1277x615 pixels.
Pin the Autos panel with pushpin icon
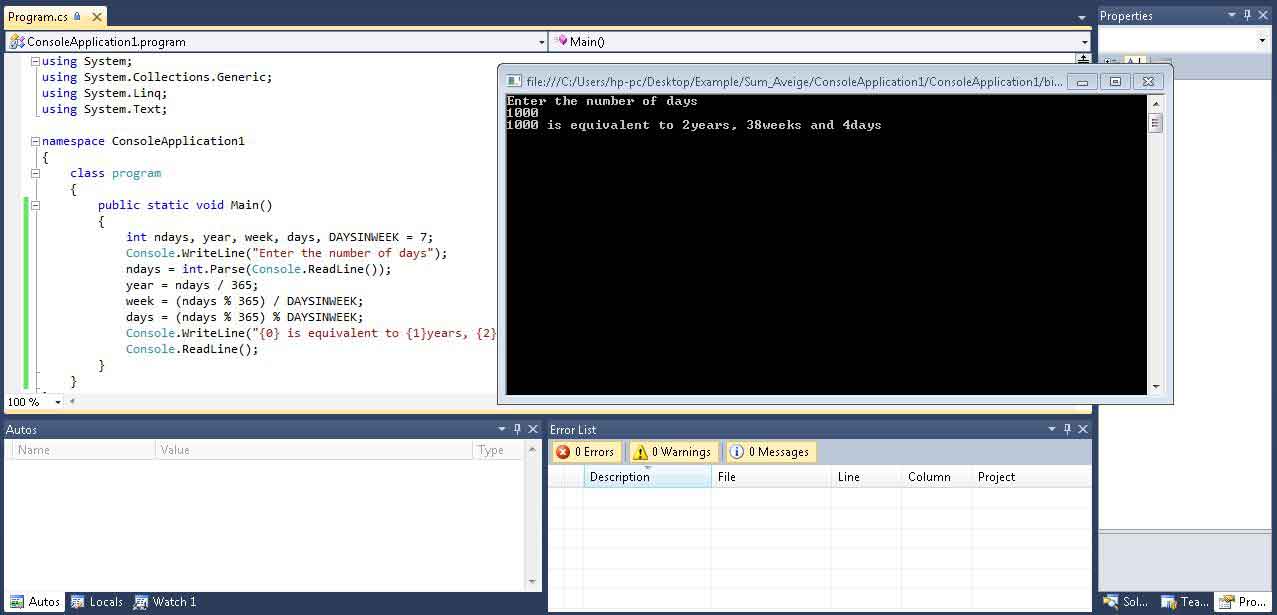coord(517,429)
